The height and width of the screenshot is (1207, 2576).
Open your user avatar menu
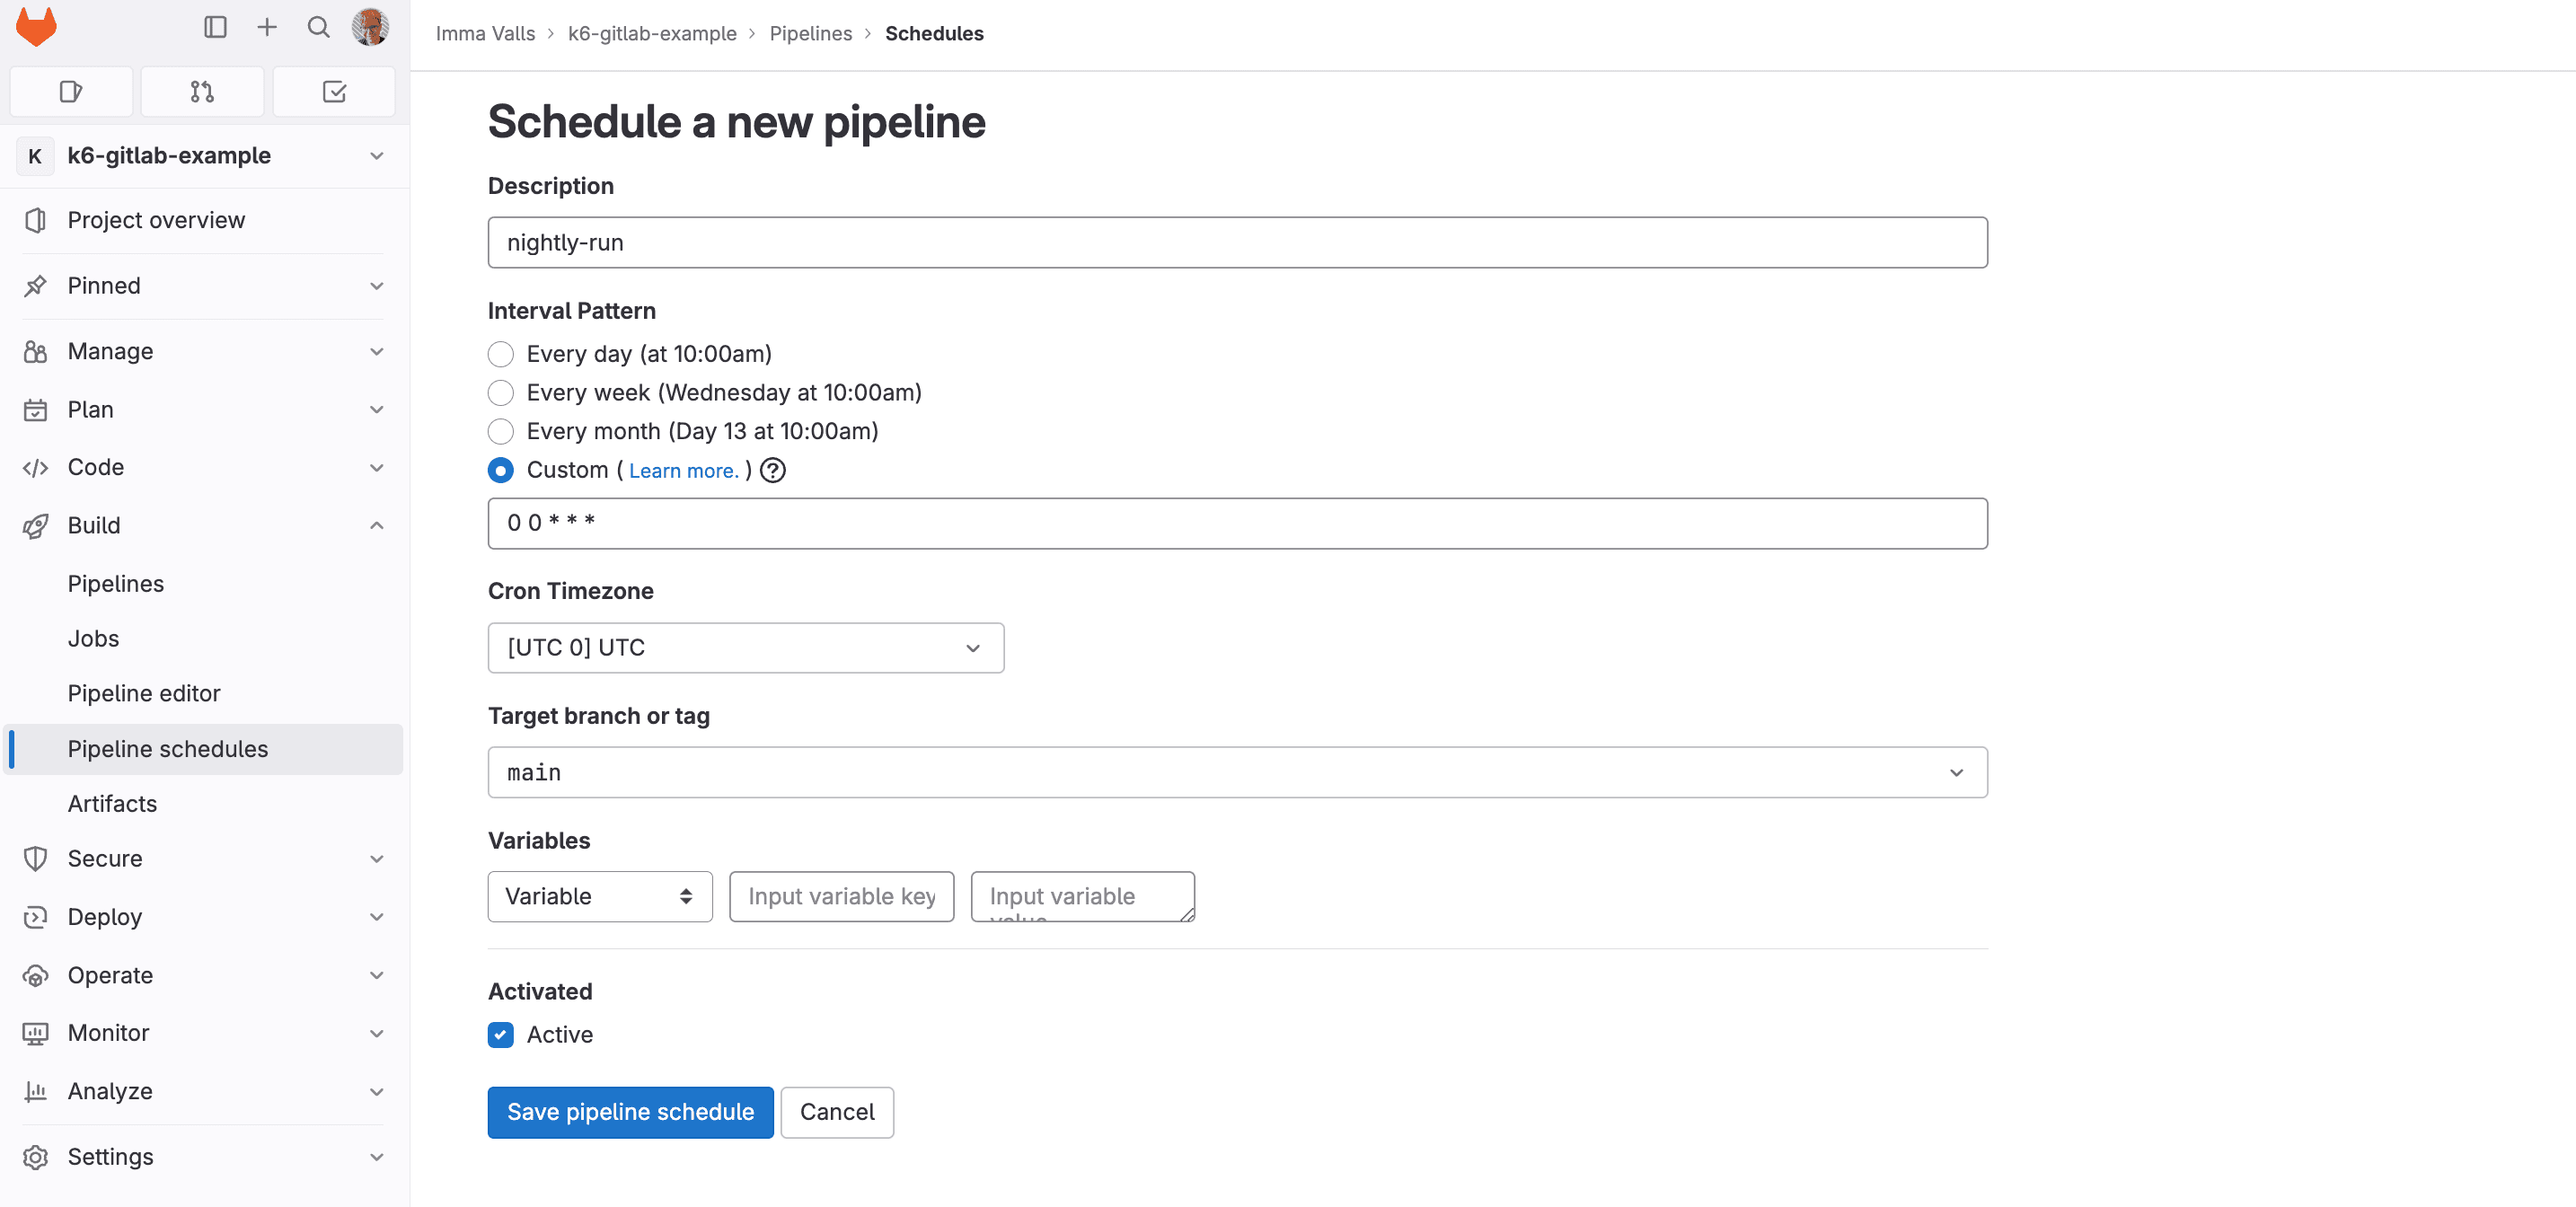(370, 27)
